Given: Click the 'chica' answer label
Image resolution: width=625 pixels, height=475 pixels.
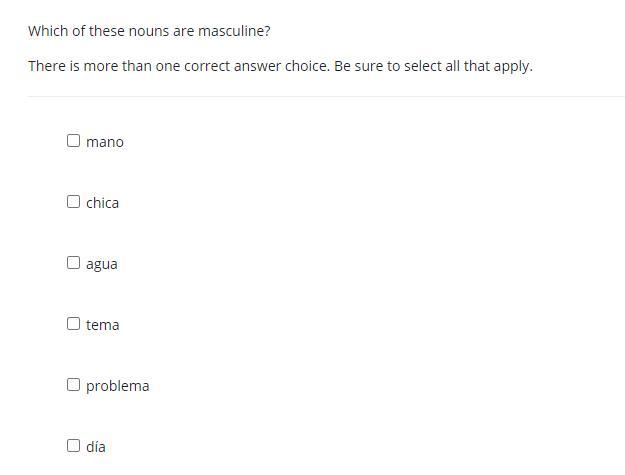Looking at the screenshot, I should (x=102, y=203).
